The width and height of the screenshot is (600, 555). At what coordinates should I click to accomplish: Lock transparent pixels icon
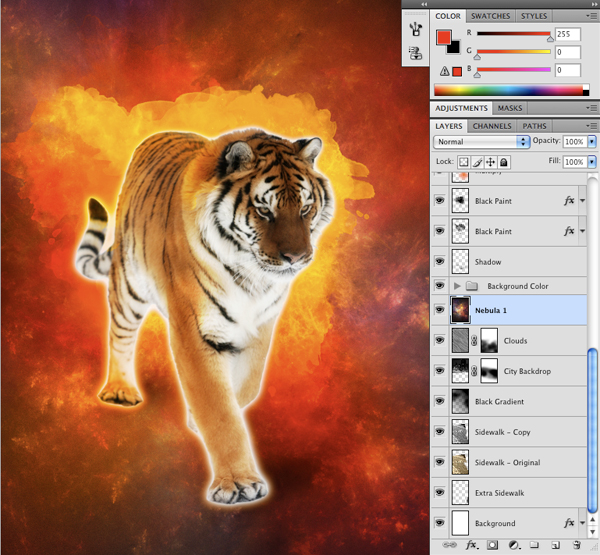tap(463, 162)
